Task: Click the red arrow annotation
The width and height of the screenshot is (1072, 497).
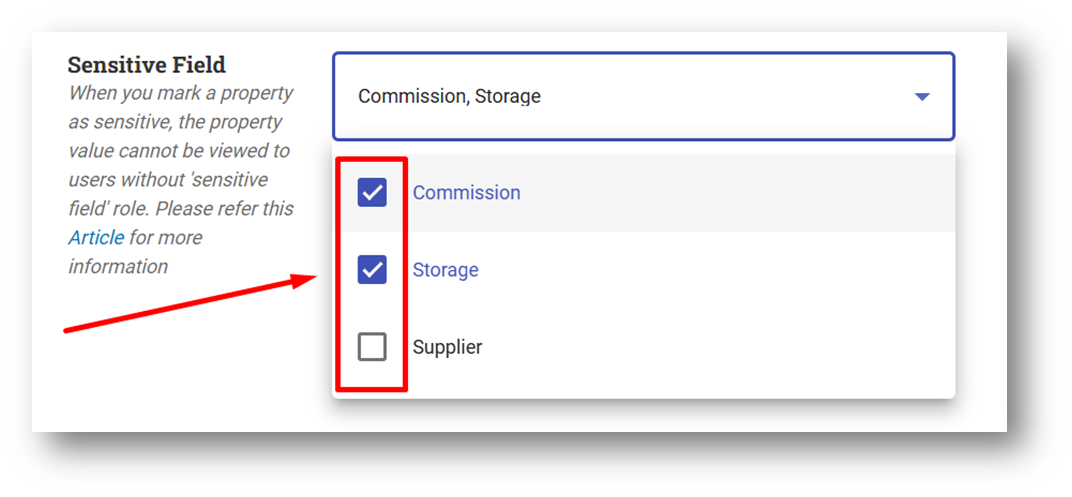Action: [x=190, y=303]
